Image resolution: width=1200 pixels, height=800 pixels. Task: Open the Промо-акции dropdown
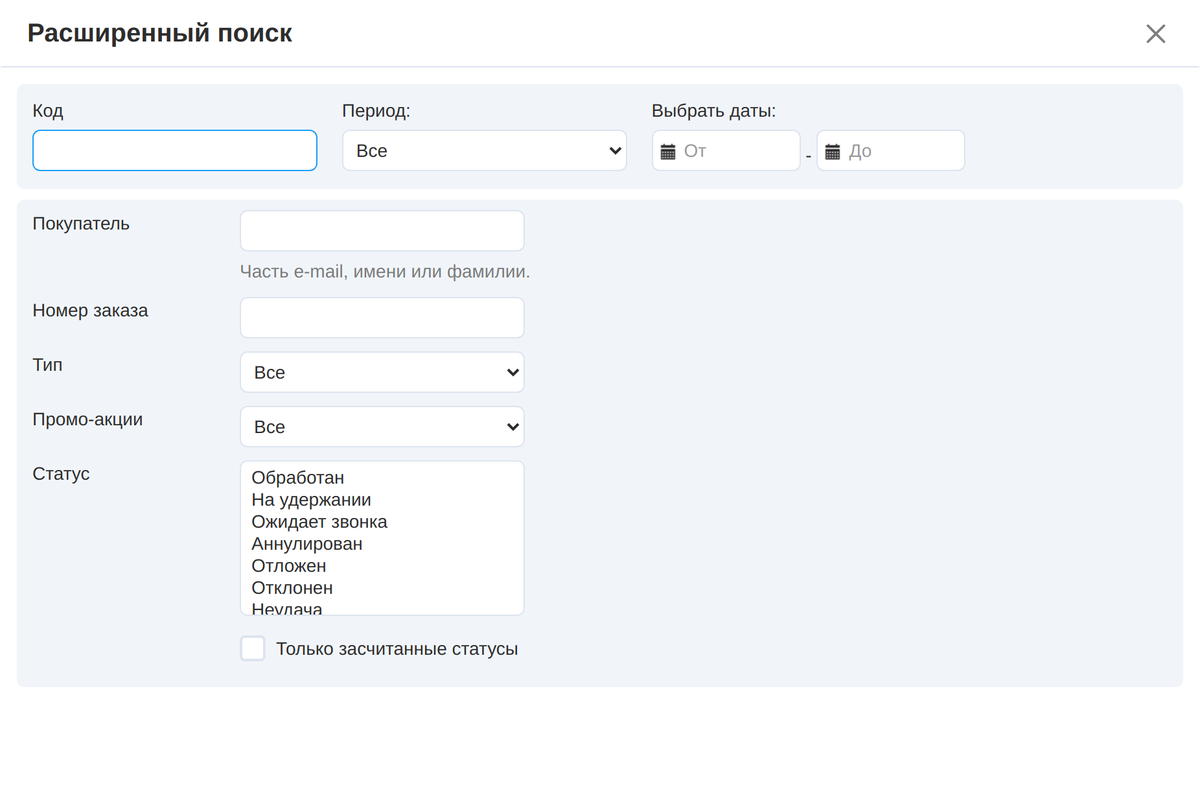coord(382,427)
